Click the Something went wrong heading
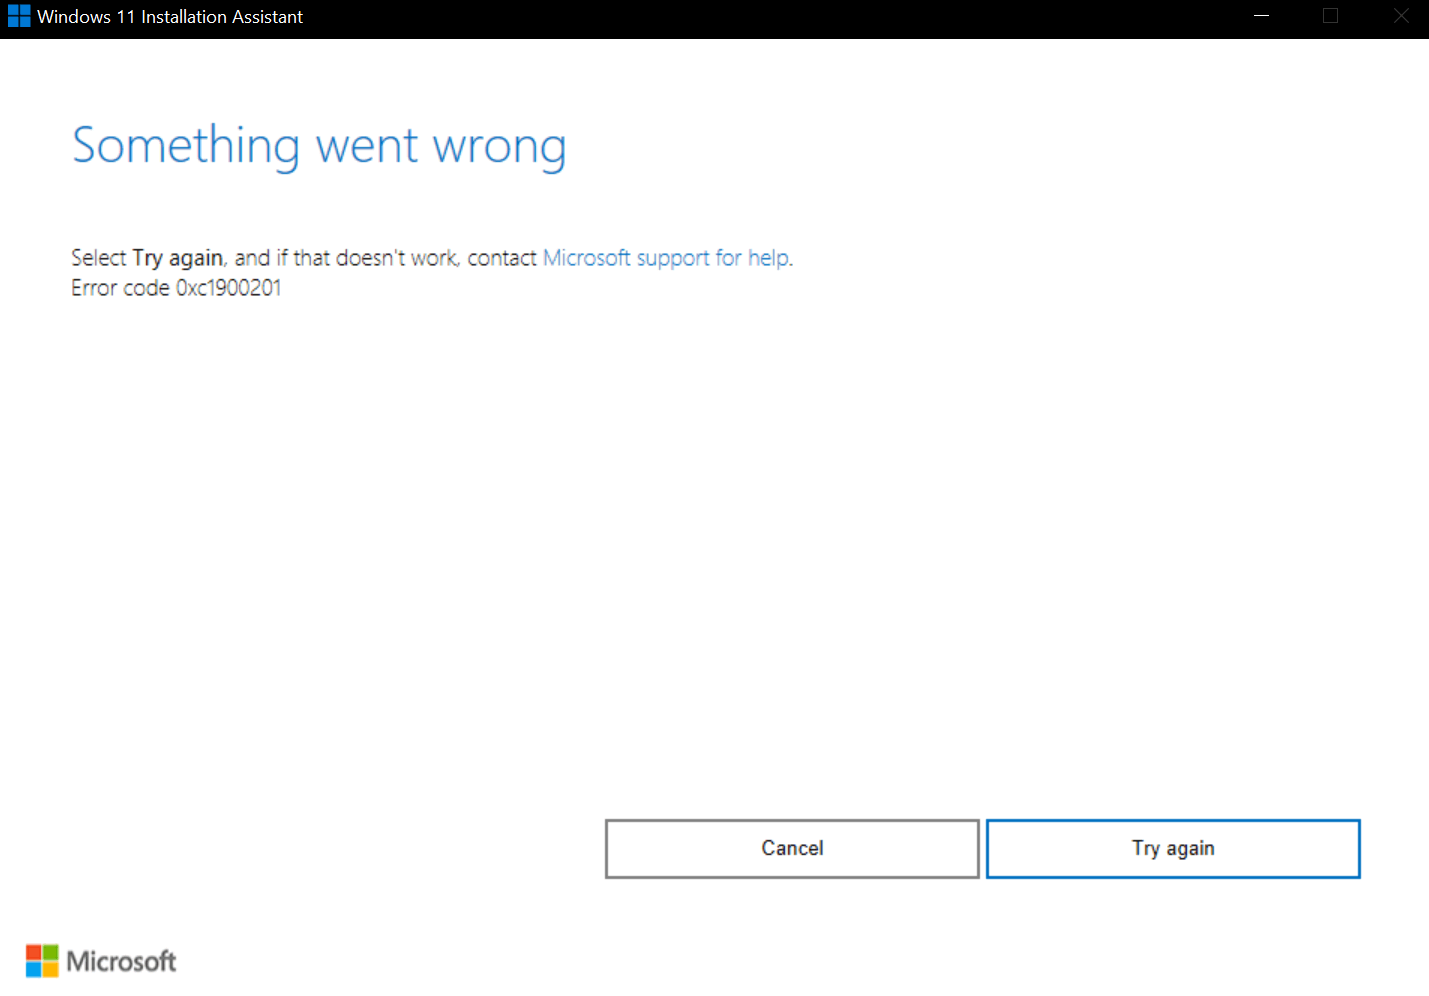Screen dimensions: 1429x996 319,146
